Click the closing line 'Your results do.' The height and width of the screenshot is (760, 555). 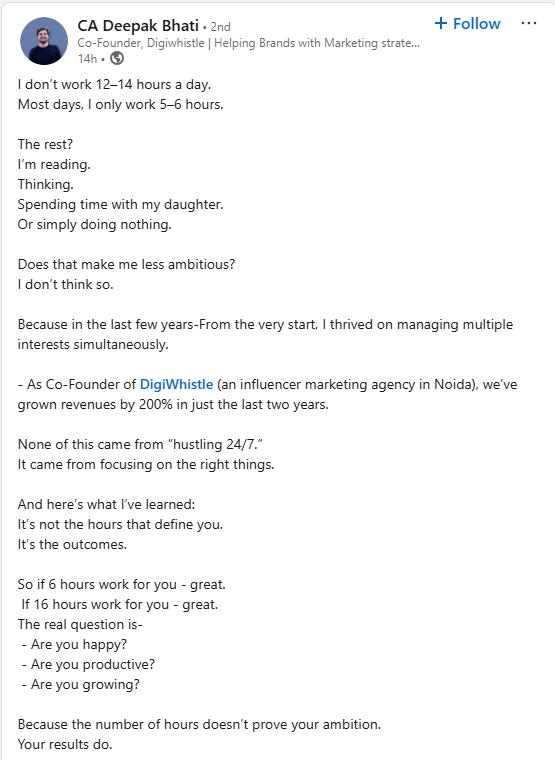click(65, 744)
